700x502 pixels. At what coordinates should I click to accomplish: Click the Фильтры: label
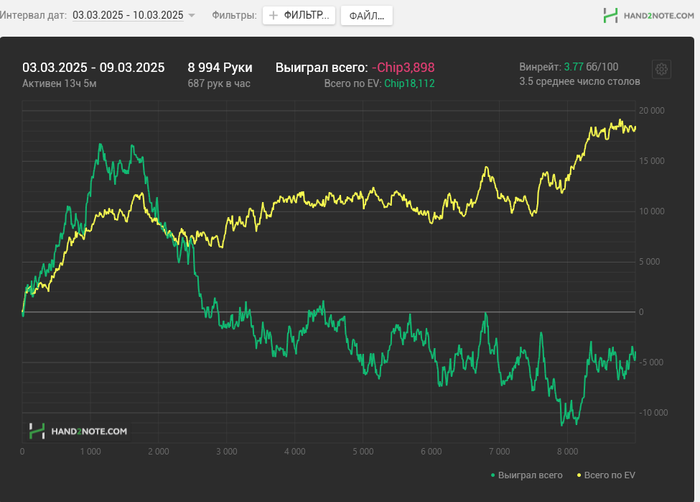coord(234,15)
